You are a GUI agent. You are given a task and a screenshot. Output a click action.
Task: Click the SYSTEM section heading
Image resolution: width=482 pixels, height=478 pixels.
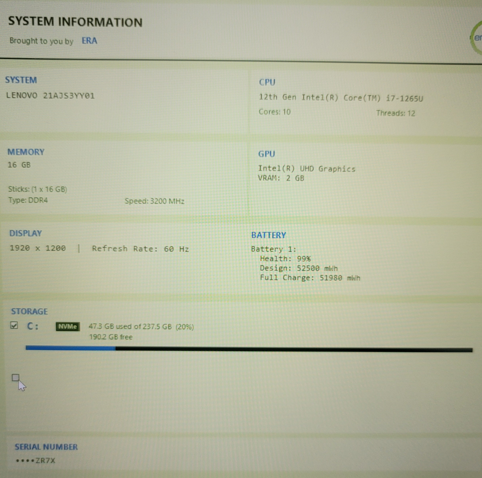tap(21, 80)
